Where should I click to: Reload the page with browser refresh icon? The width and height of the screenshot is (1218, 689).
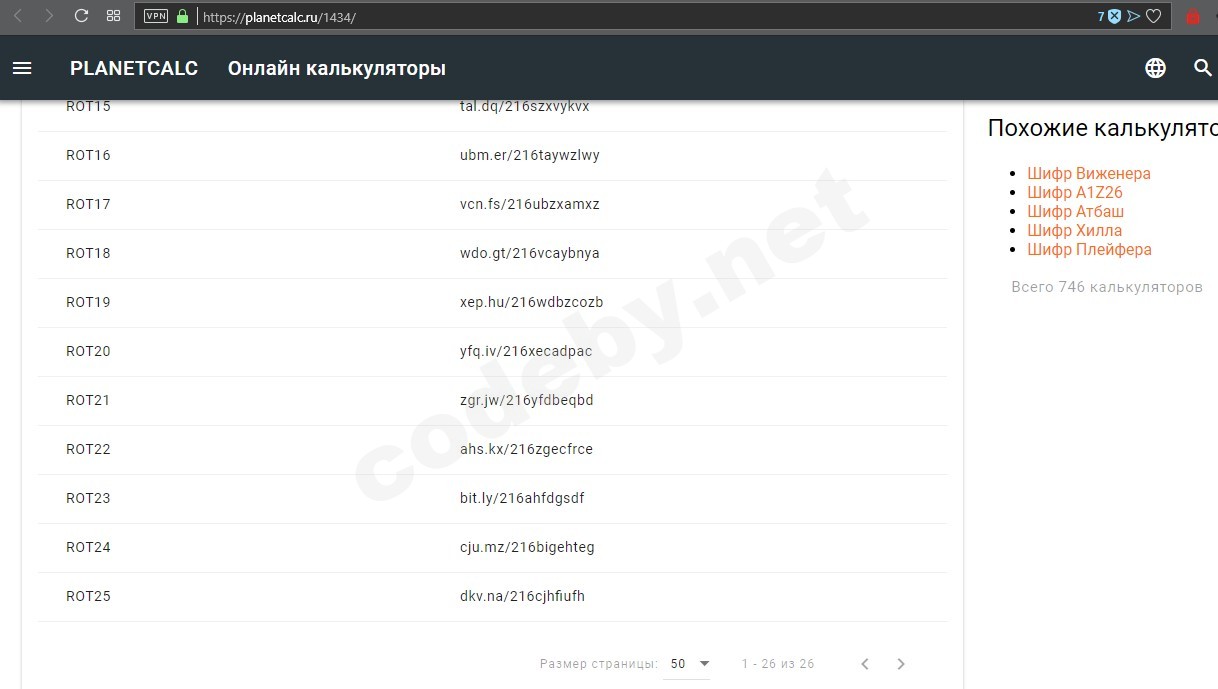81,16
